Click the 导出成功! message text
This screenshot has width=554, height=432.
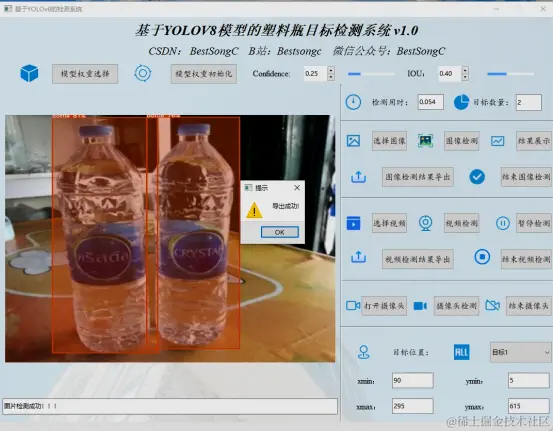tap(285, 206)
